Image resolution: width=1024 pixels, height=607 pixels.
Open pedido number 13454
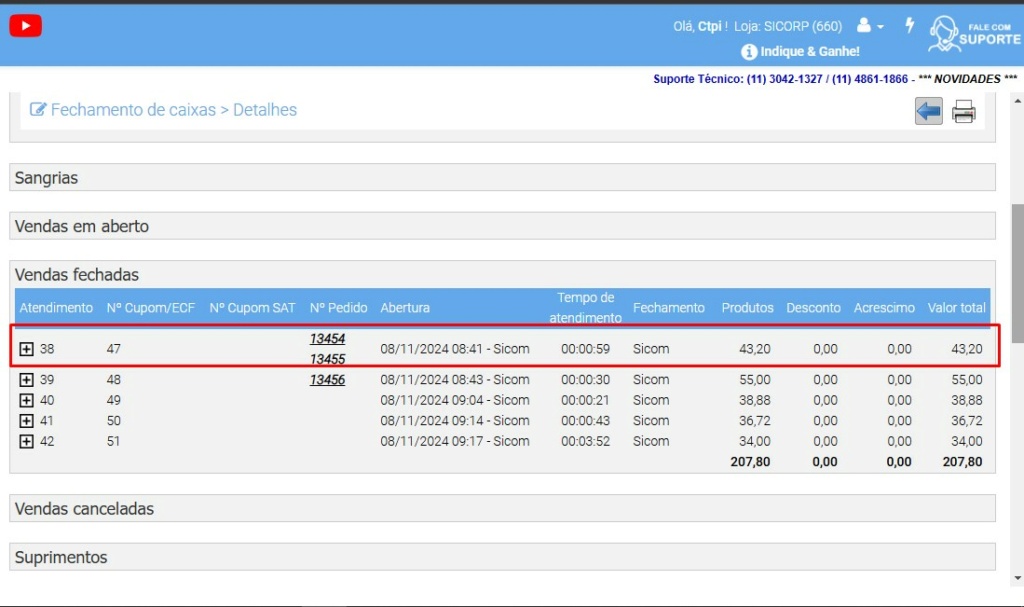click(327, 338)
